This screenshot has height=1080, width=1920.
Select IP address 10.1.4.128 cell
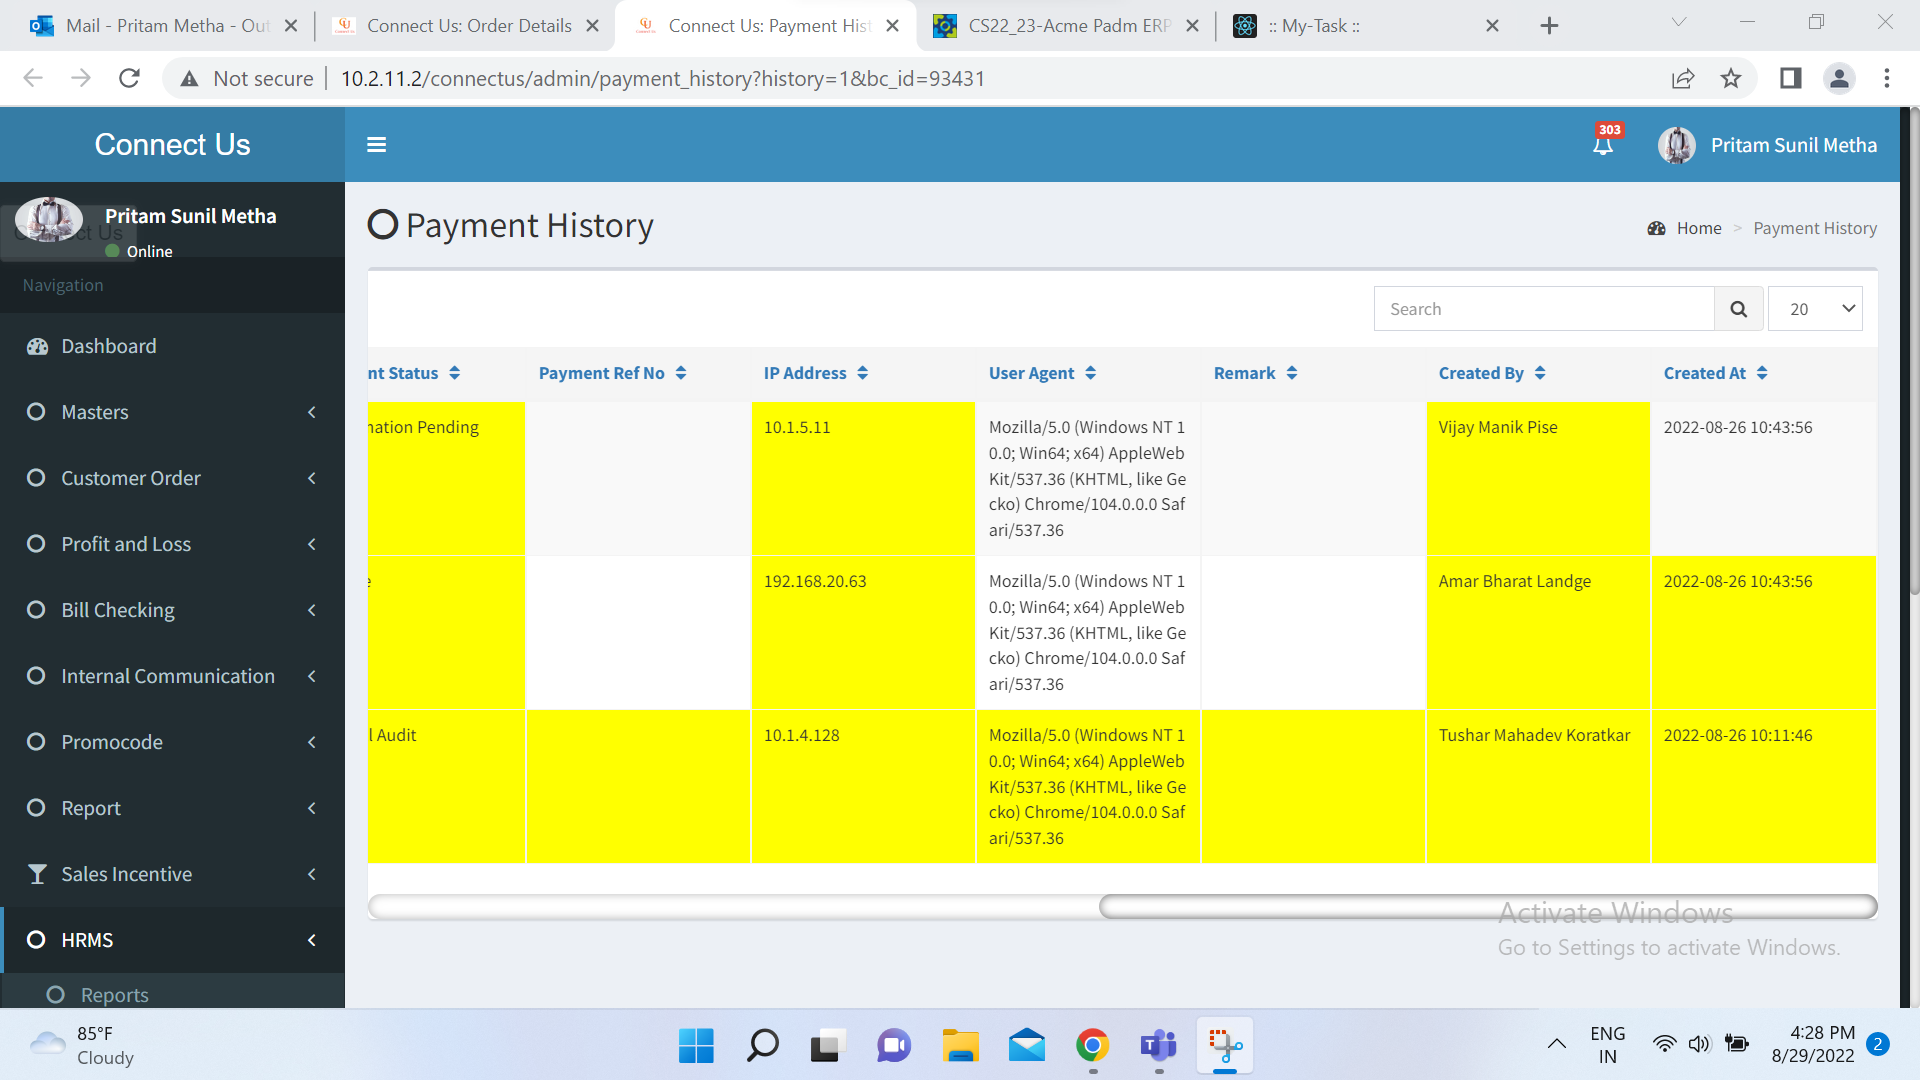point(863,787)
